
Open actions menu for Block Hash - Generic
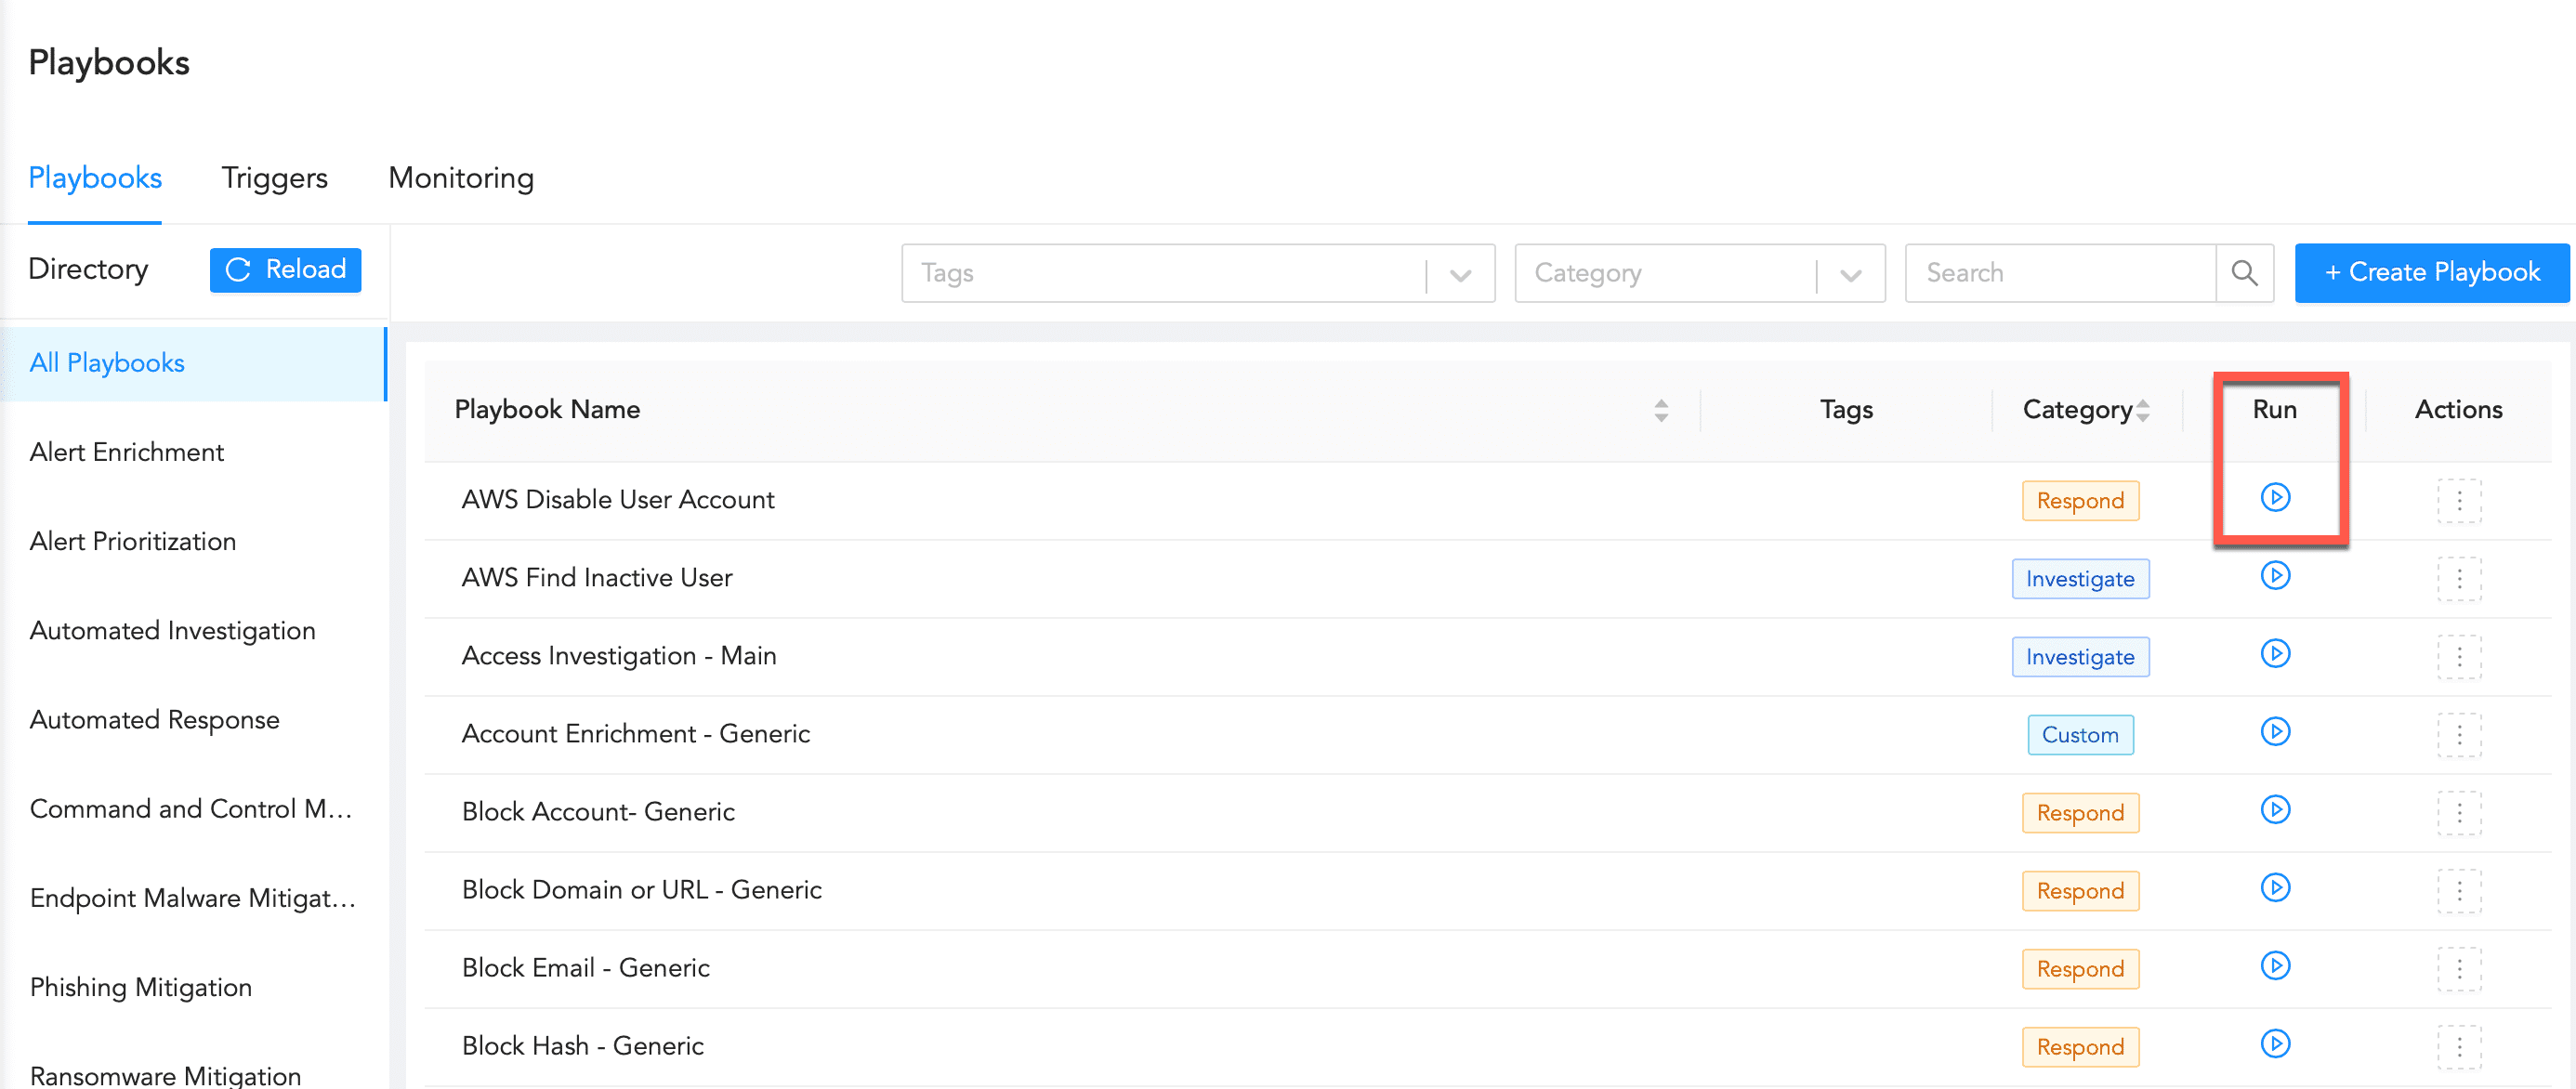[2459, 1046]
